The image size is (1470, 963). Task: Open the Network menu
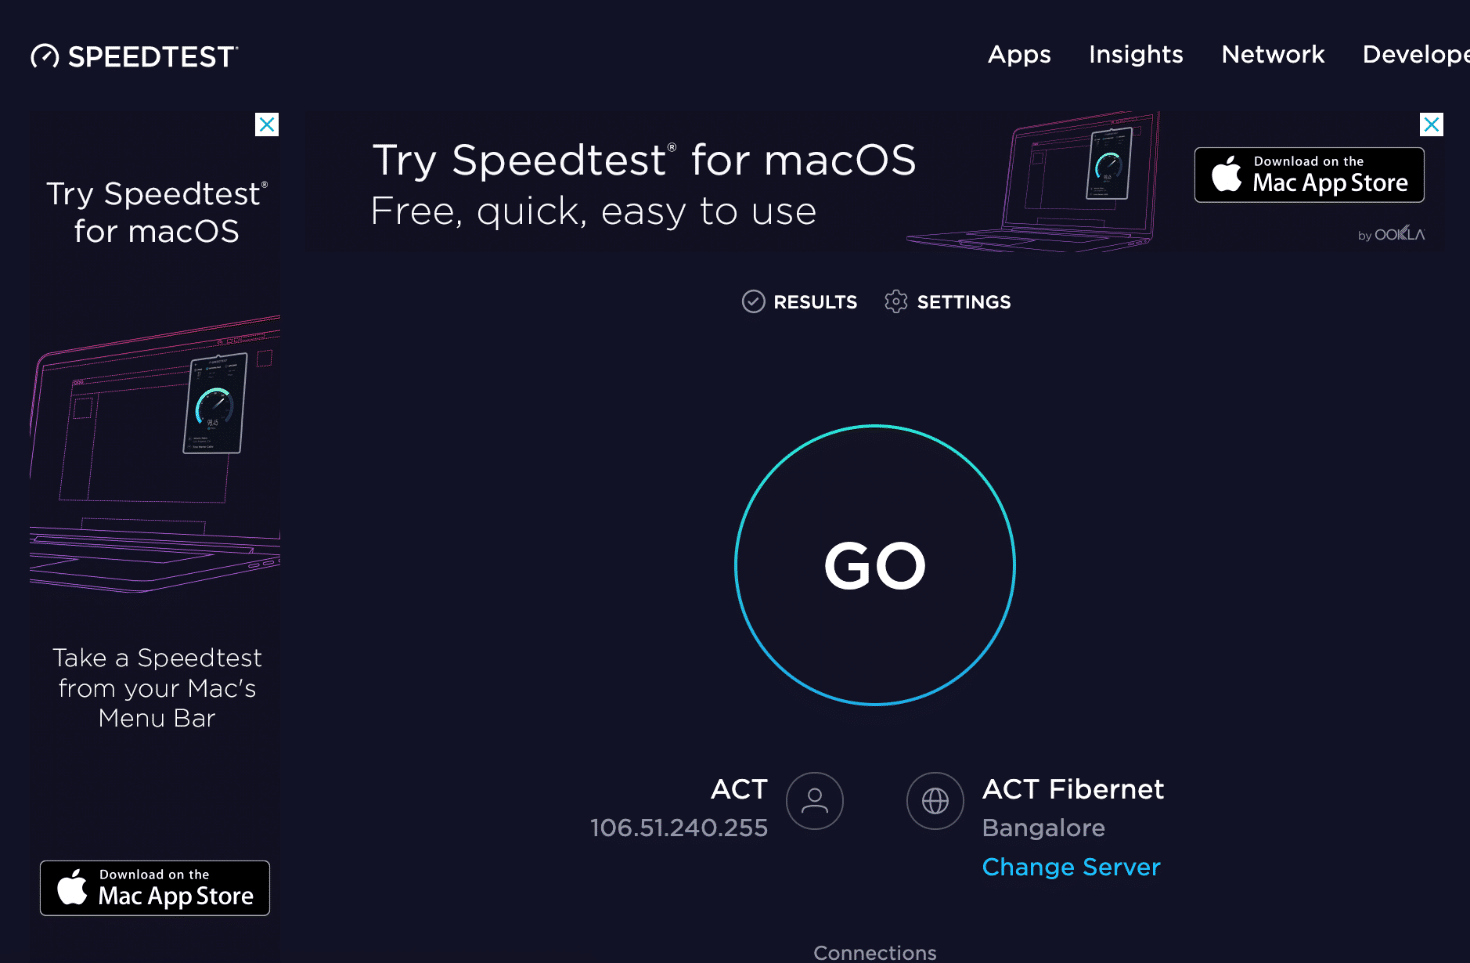pyautogui.click(x=1273, y=55)
